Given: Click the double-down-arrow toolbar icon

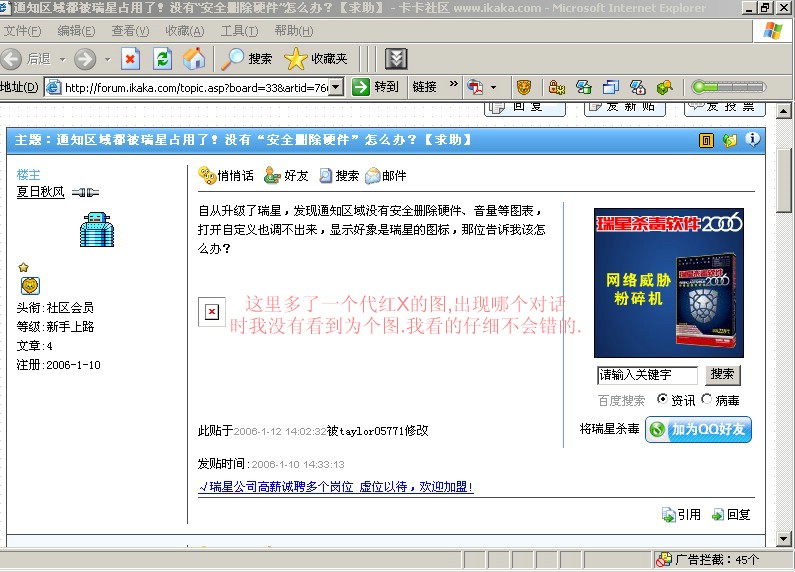Looking at the screenshot, I should pos(396,59).
